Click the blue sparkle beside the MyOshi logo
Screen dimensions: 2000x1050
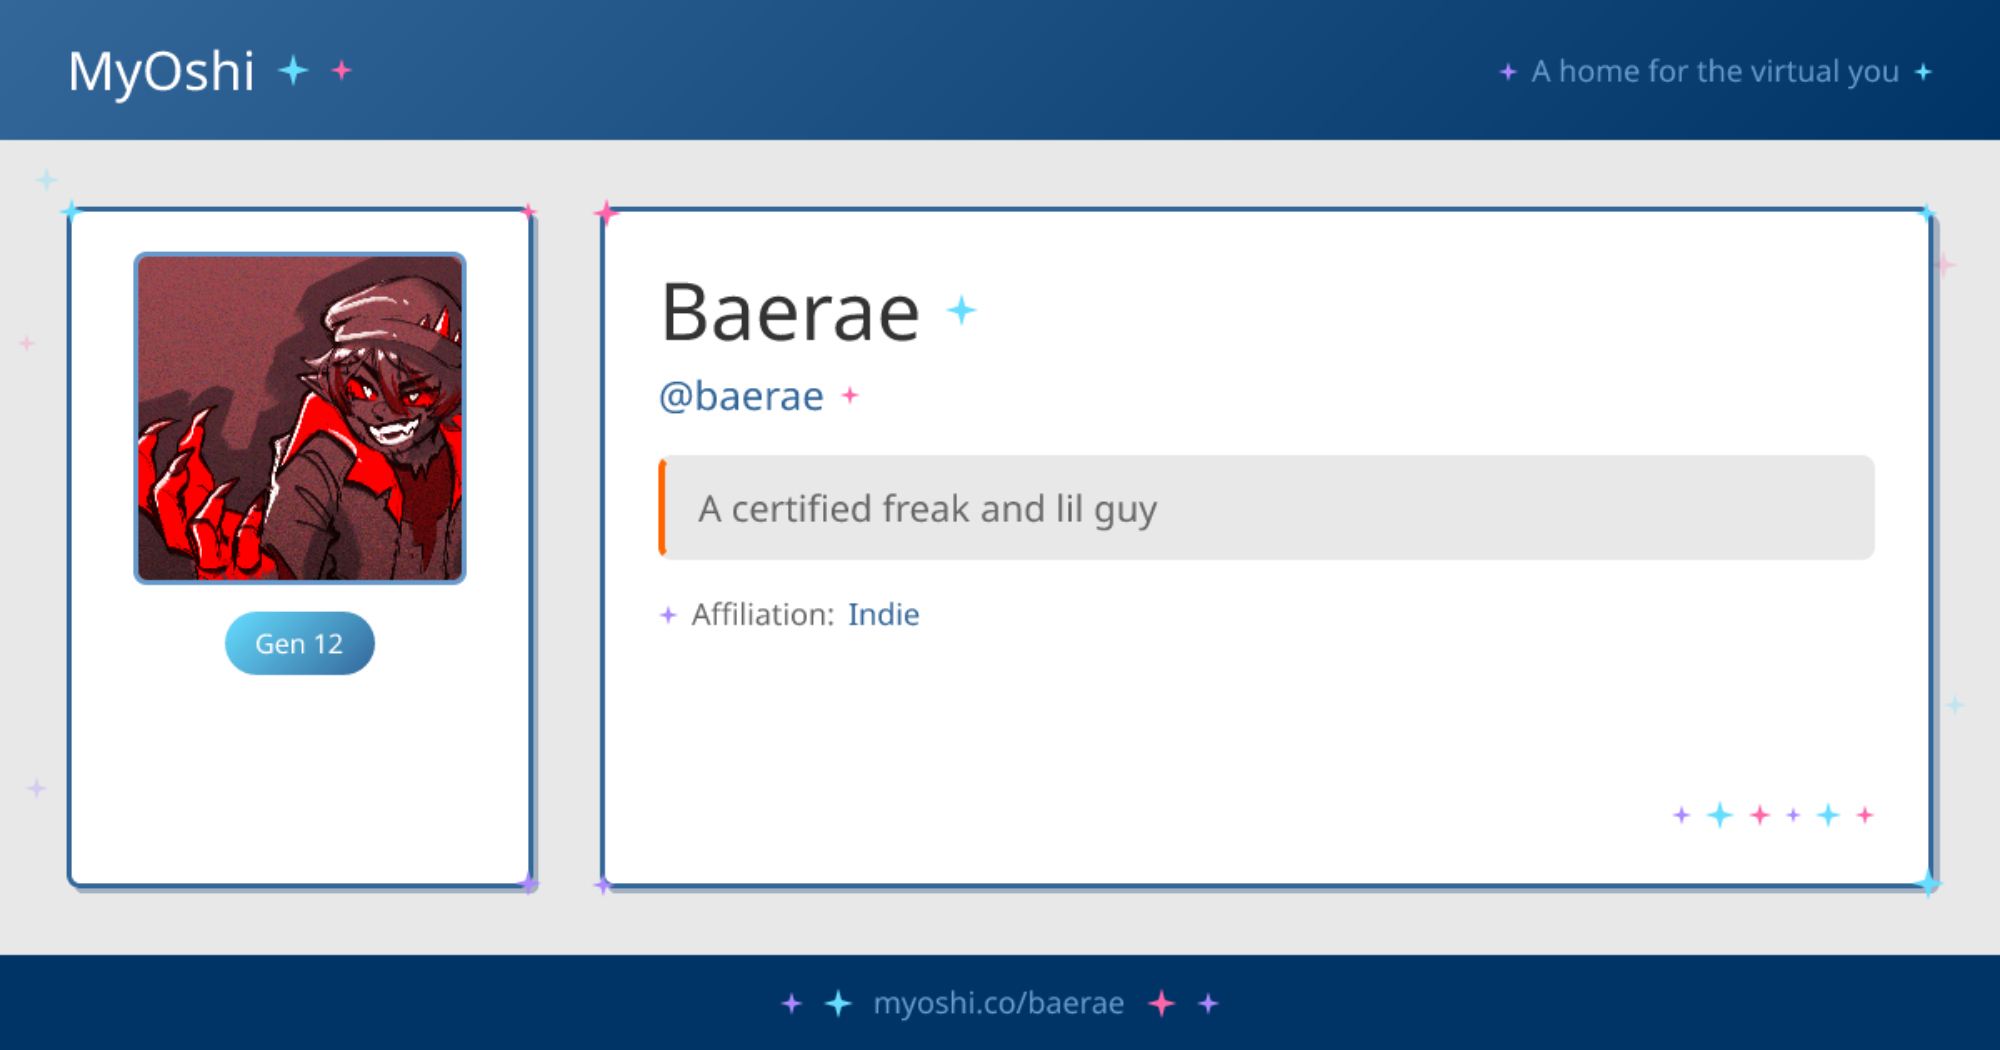pos(293,70)
